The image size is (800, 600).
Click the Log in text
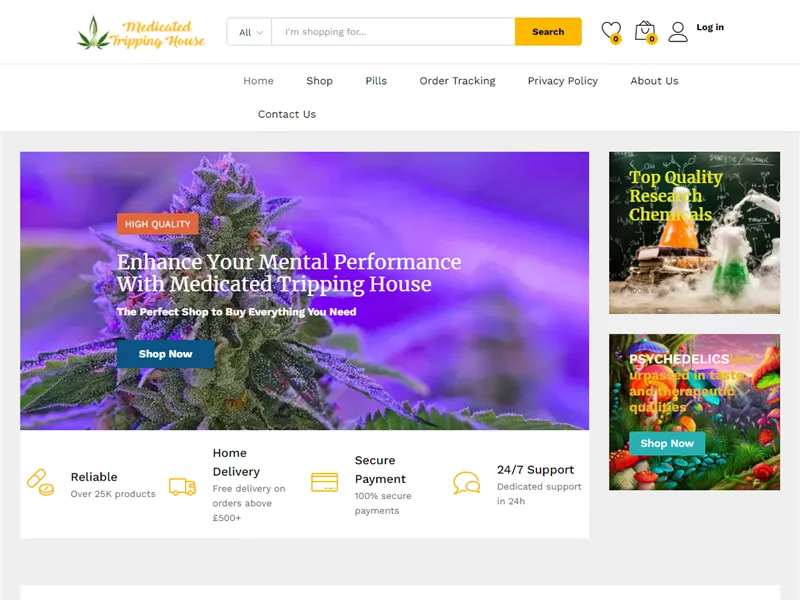pyautogui.click(x=710, y=27)
